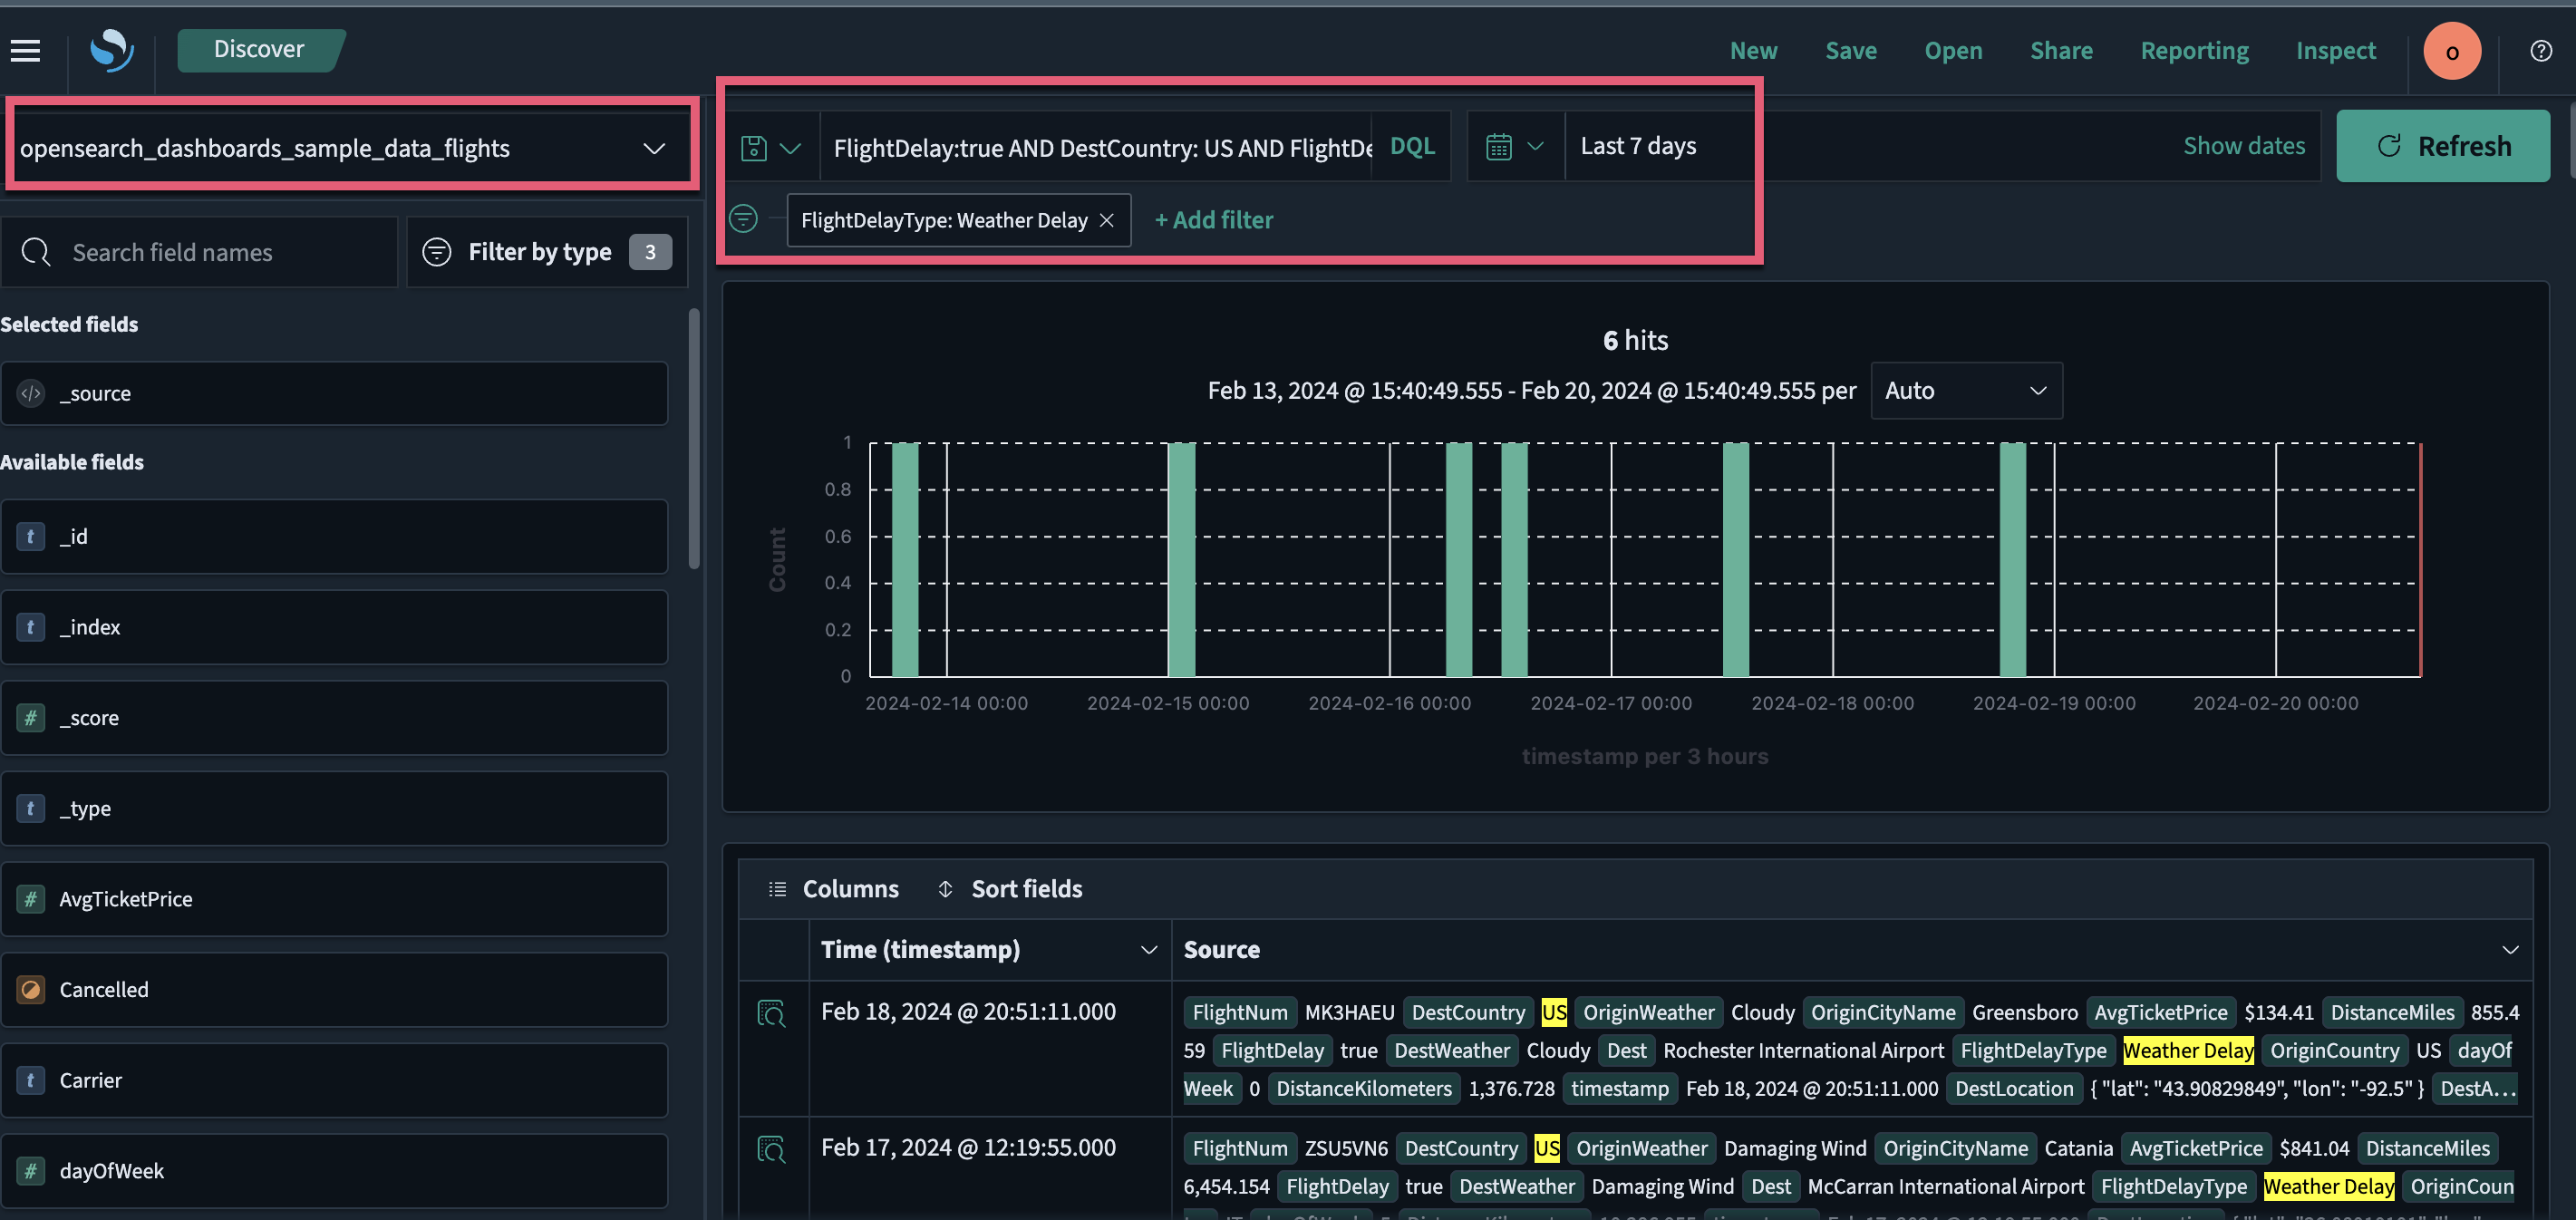This screenshot has height=1220, width=2576.
Task: Expand the opensearch_dashboards_sample_data_flights index dropdown
Action: pos(654,147)
